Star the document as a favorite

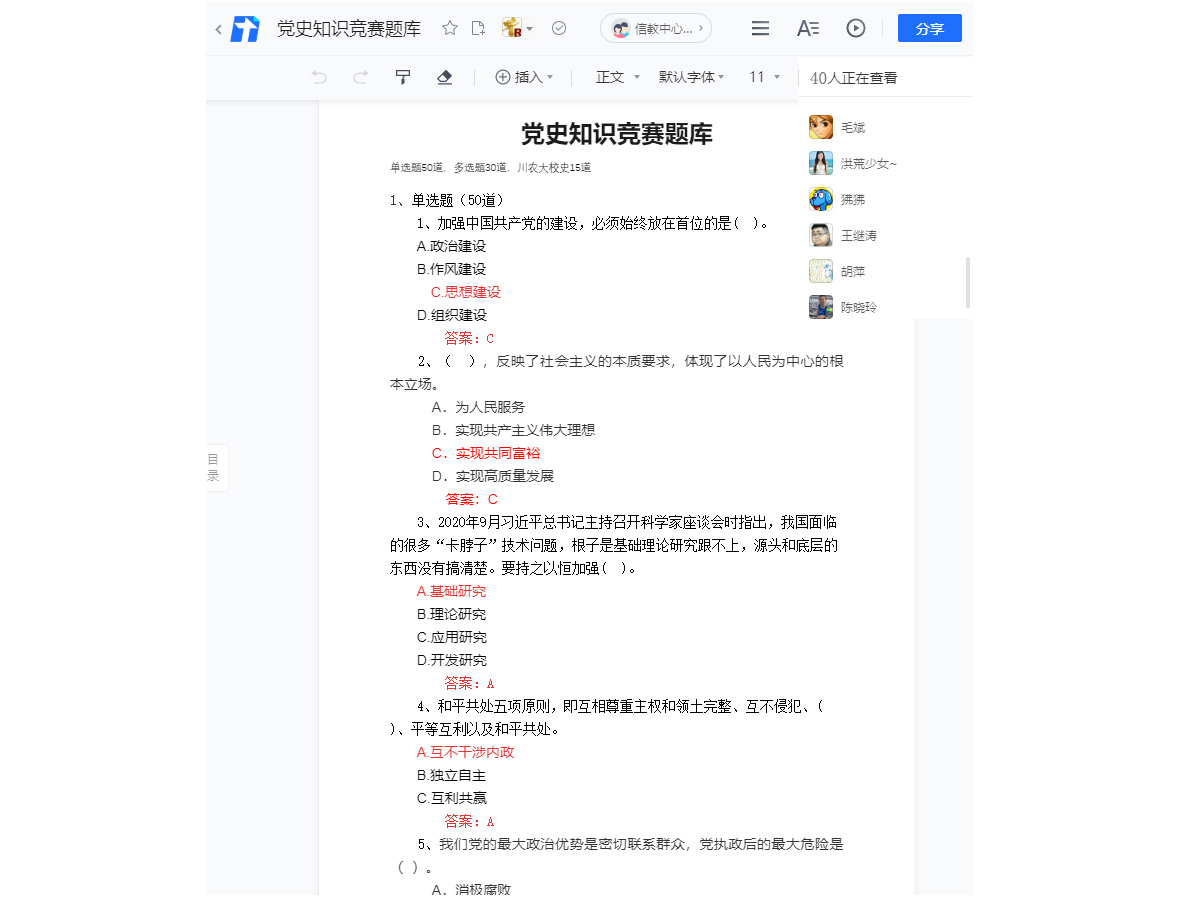[x=449, y=29]
